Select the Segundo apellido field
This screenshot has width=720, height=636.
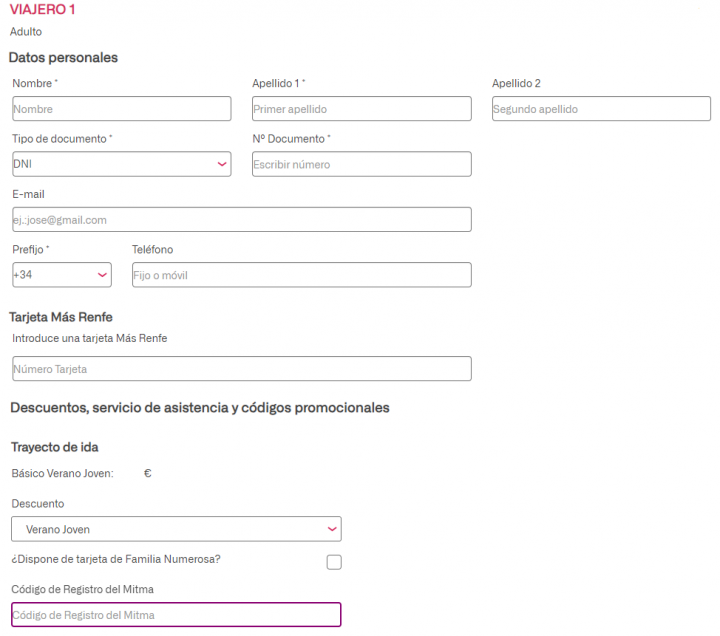pos(601,109)
